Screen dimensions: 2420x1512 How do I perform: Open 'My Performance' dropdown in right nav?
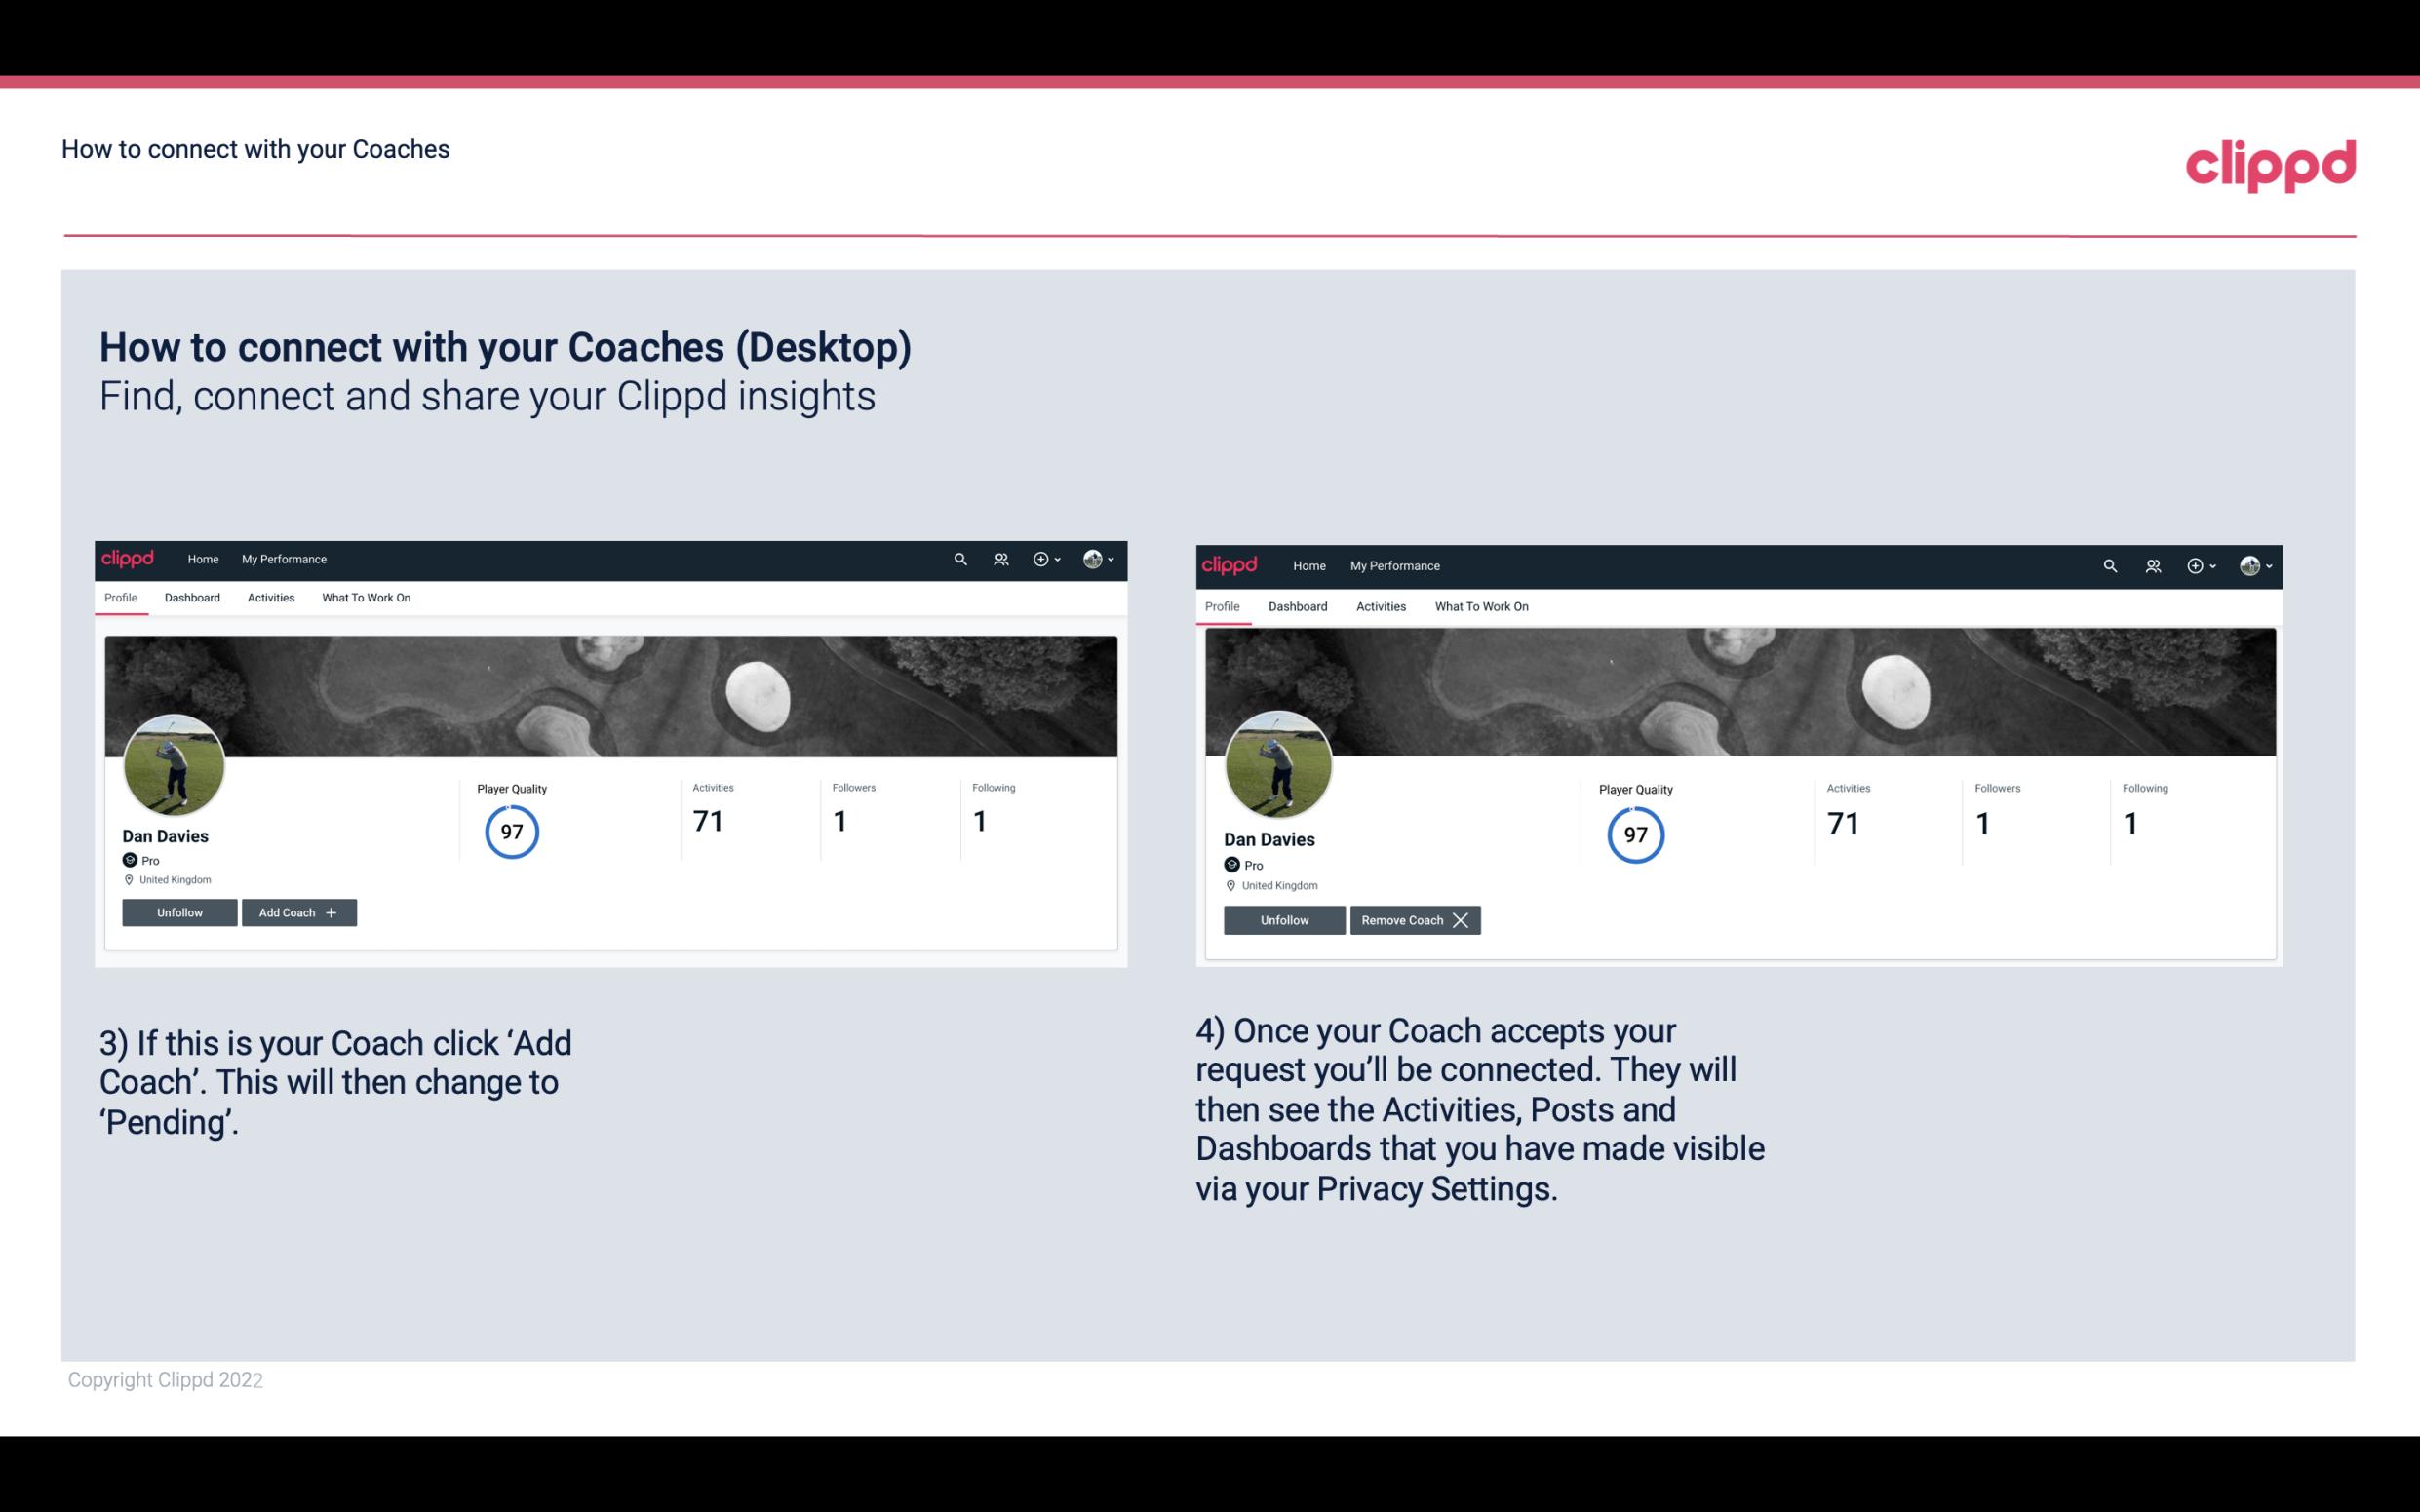[1395, 564]
